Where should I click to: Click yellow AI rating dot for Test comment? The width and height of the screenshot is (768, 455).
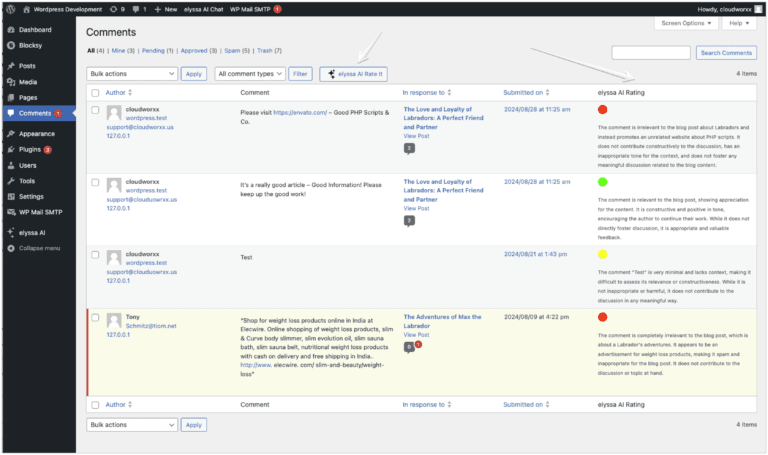[602, 254]
